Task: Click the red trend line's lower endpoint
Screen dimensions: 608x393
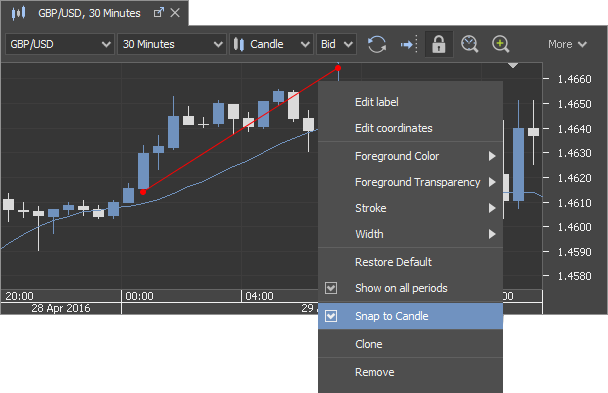Action: (x=143, y=192)
